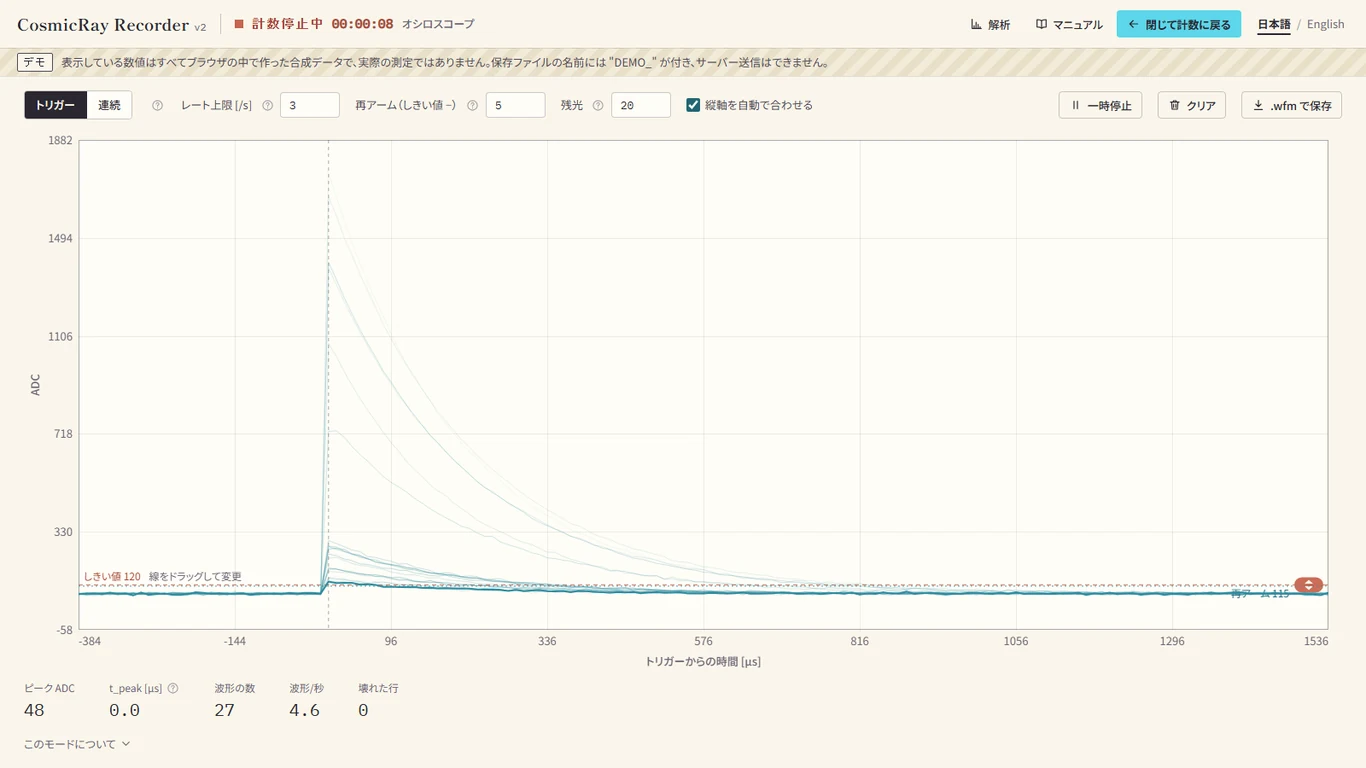Switch to 連続 mode
The width and height of the screenshot is (1366, 768).
tap(109, 105)
